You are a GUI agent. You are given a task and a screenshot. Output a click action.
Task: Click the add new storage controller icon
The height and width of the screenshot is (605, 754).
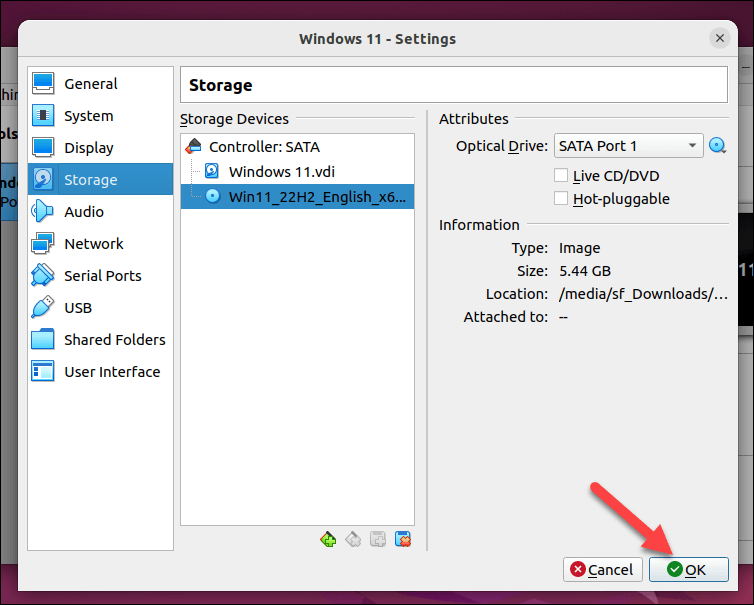click(327, 540)
